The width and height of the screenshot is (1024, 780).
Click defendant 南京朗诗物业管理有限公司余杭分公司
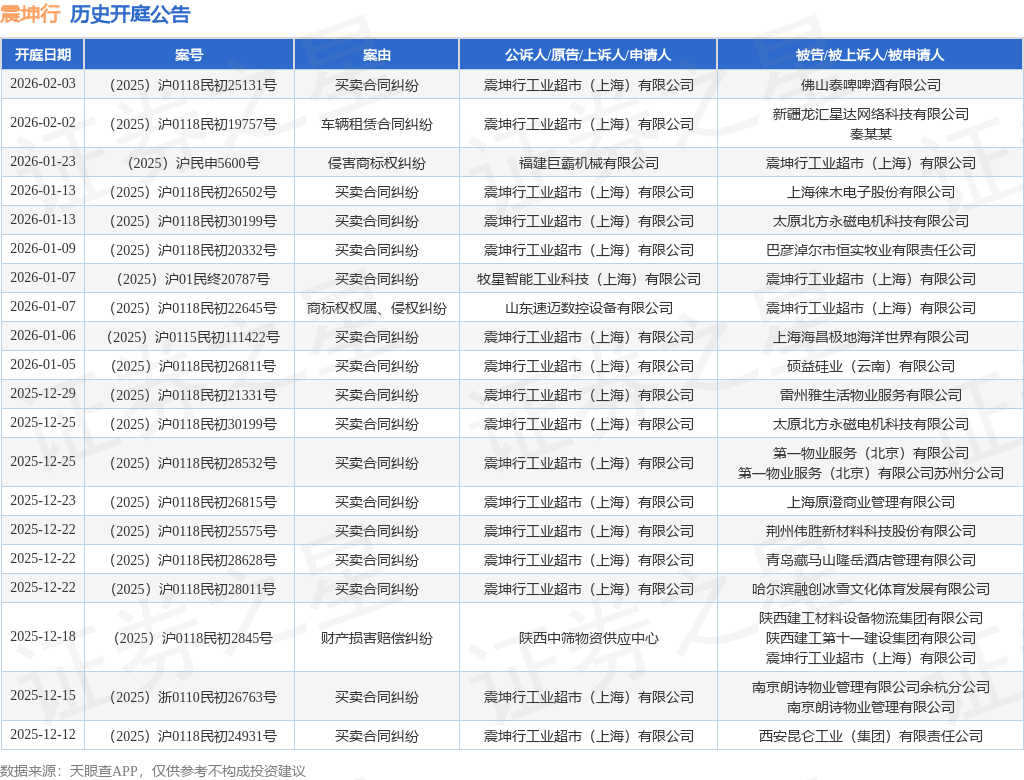pos(871,687)
